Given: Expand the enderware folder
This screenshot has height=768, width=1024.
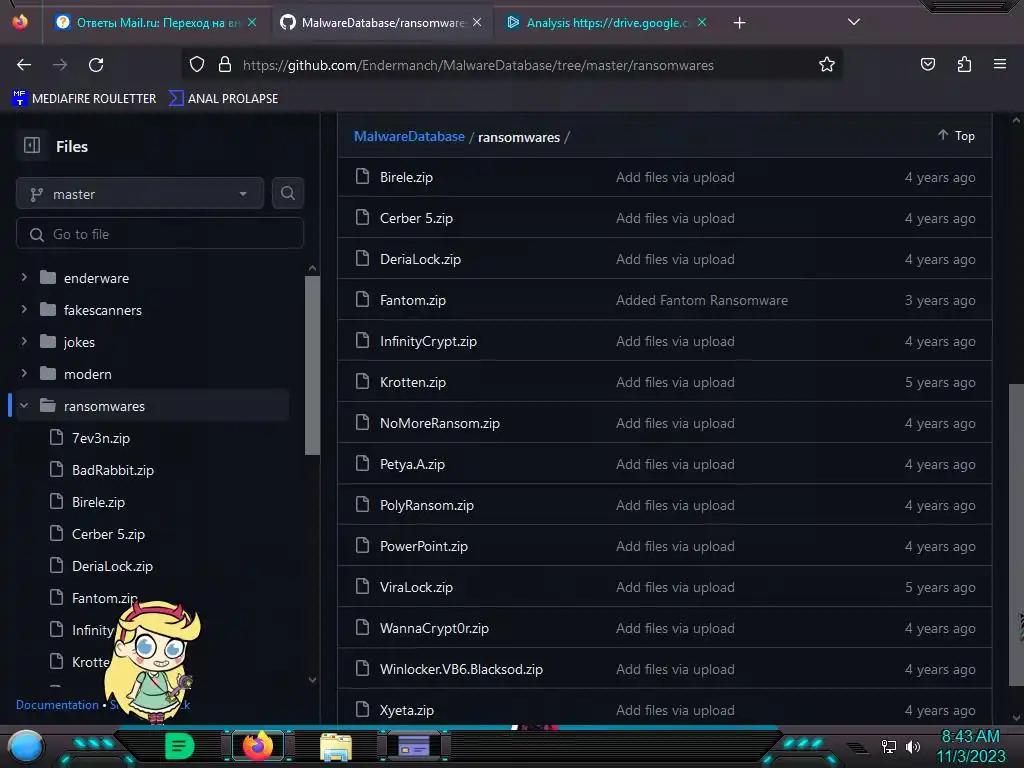Looking at the screenshot, I should click(x=24, y=278).
